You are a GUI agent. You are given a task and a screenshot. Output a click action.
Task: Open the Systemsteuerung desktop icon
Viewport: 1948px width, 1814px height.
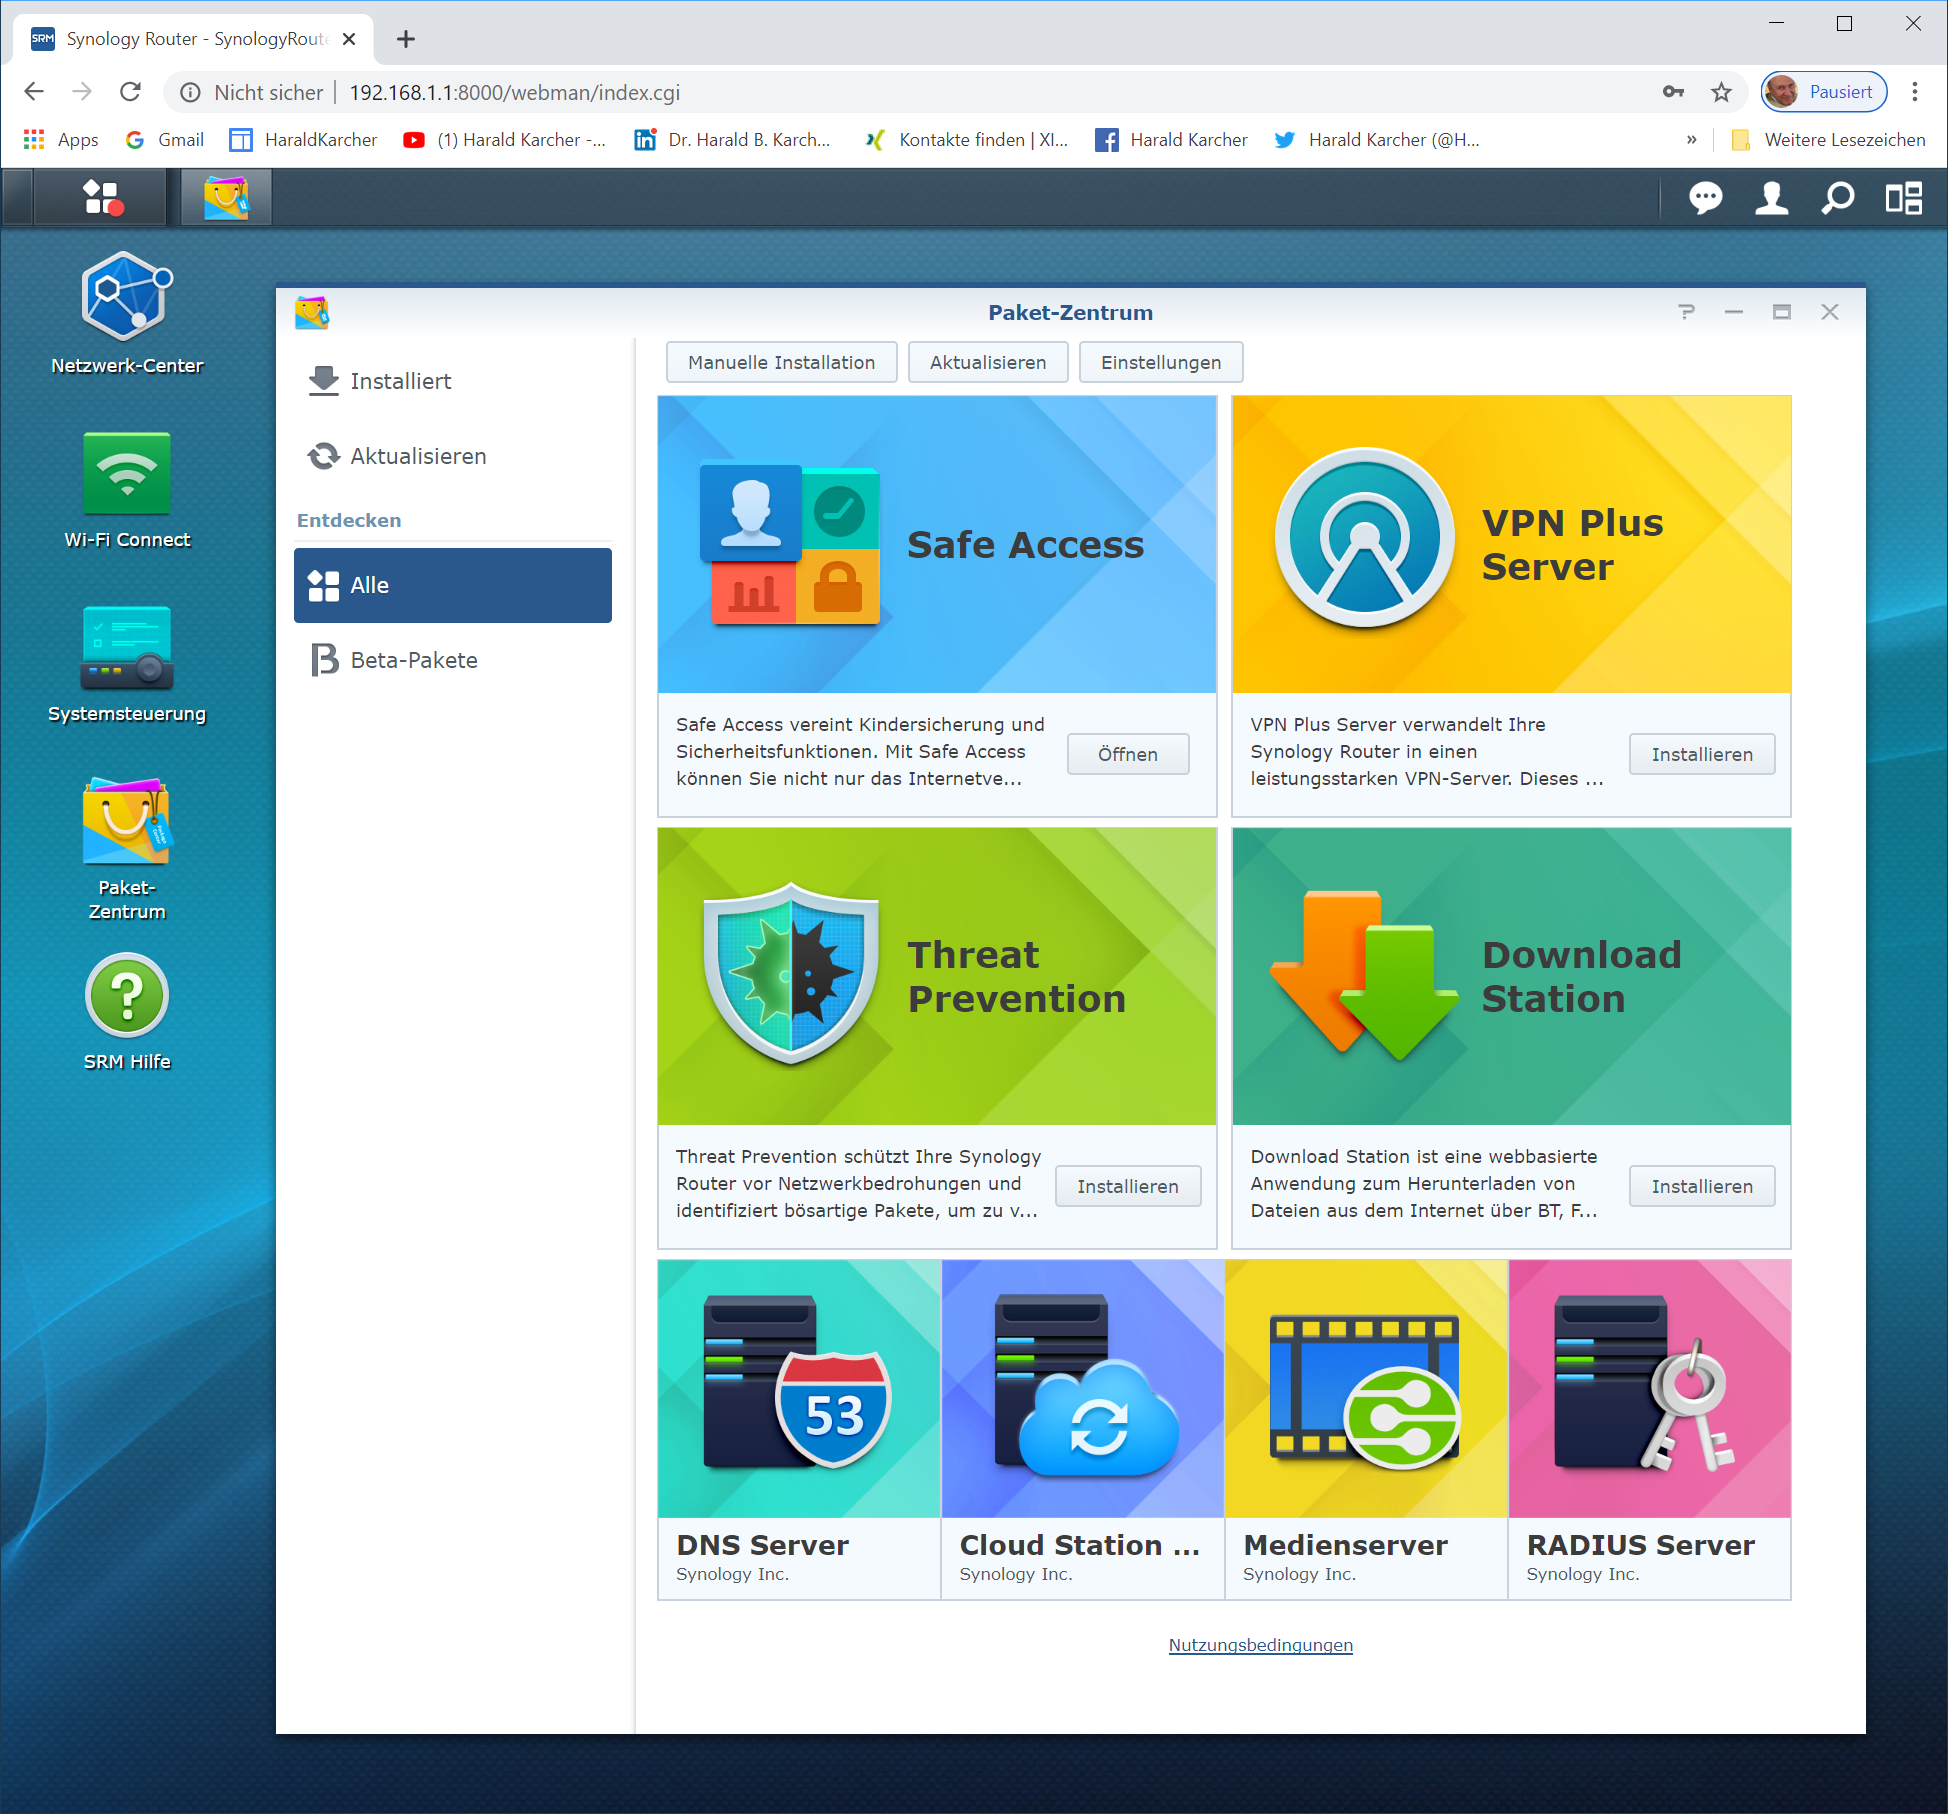point(127,648)
